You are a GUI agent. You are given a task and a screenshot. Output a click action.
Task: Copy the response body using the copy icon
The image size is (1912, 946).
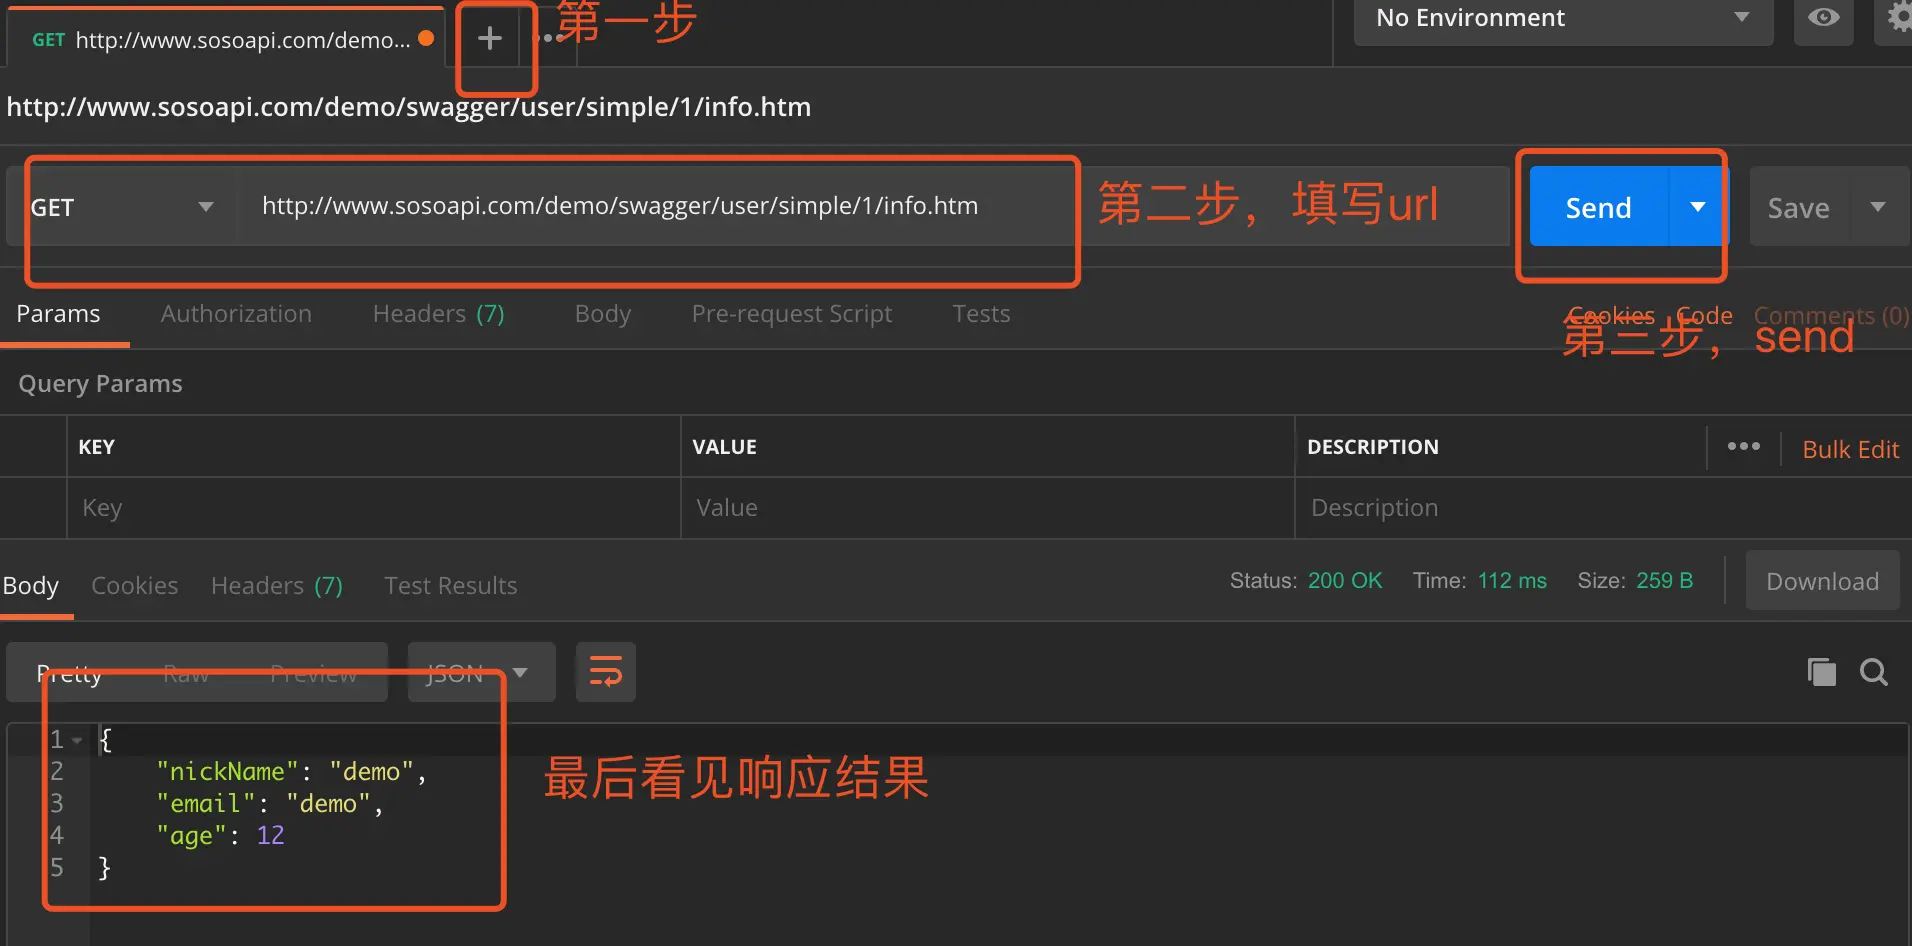pos(1821,671)
